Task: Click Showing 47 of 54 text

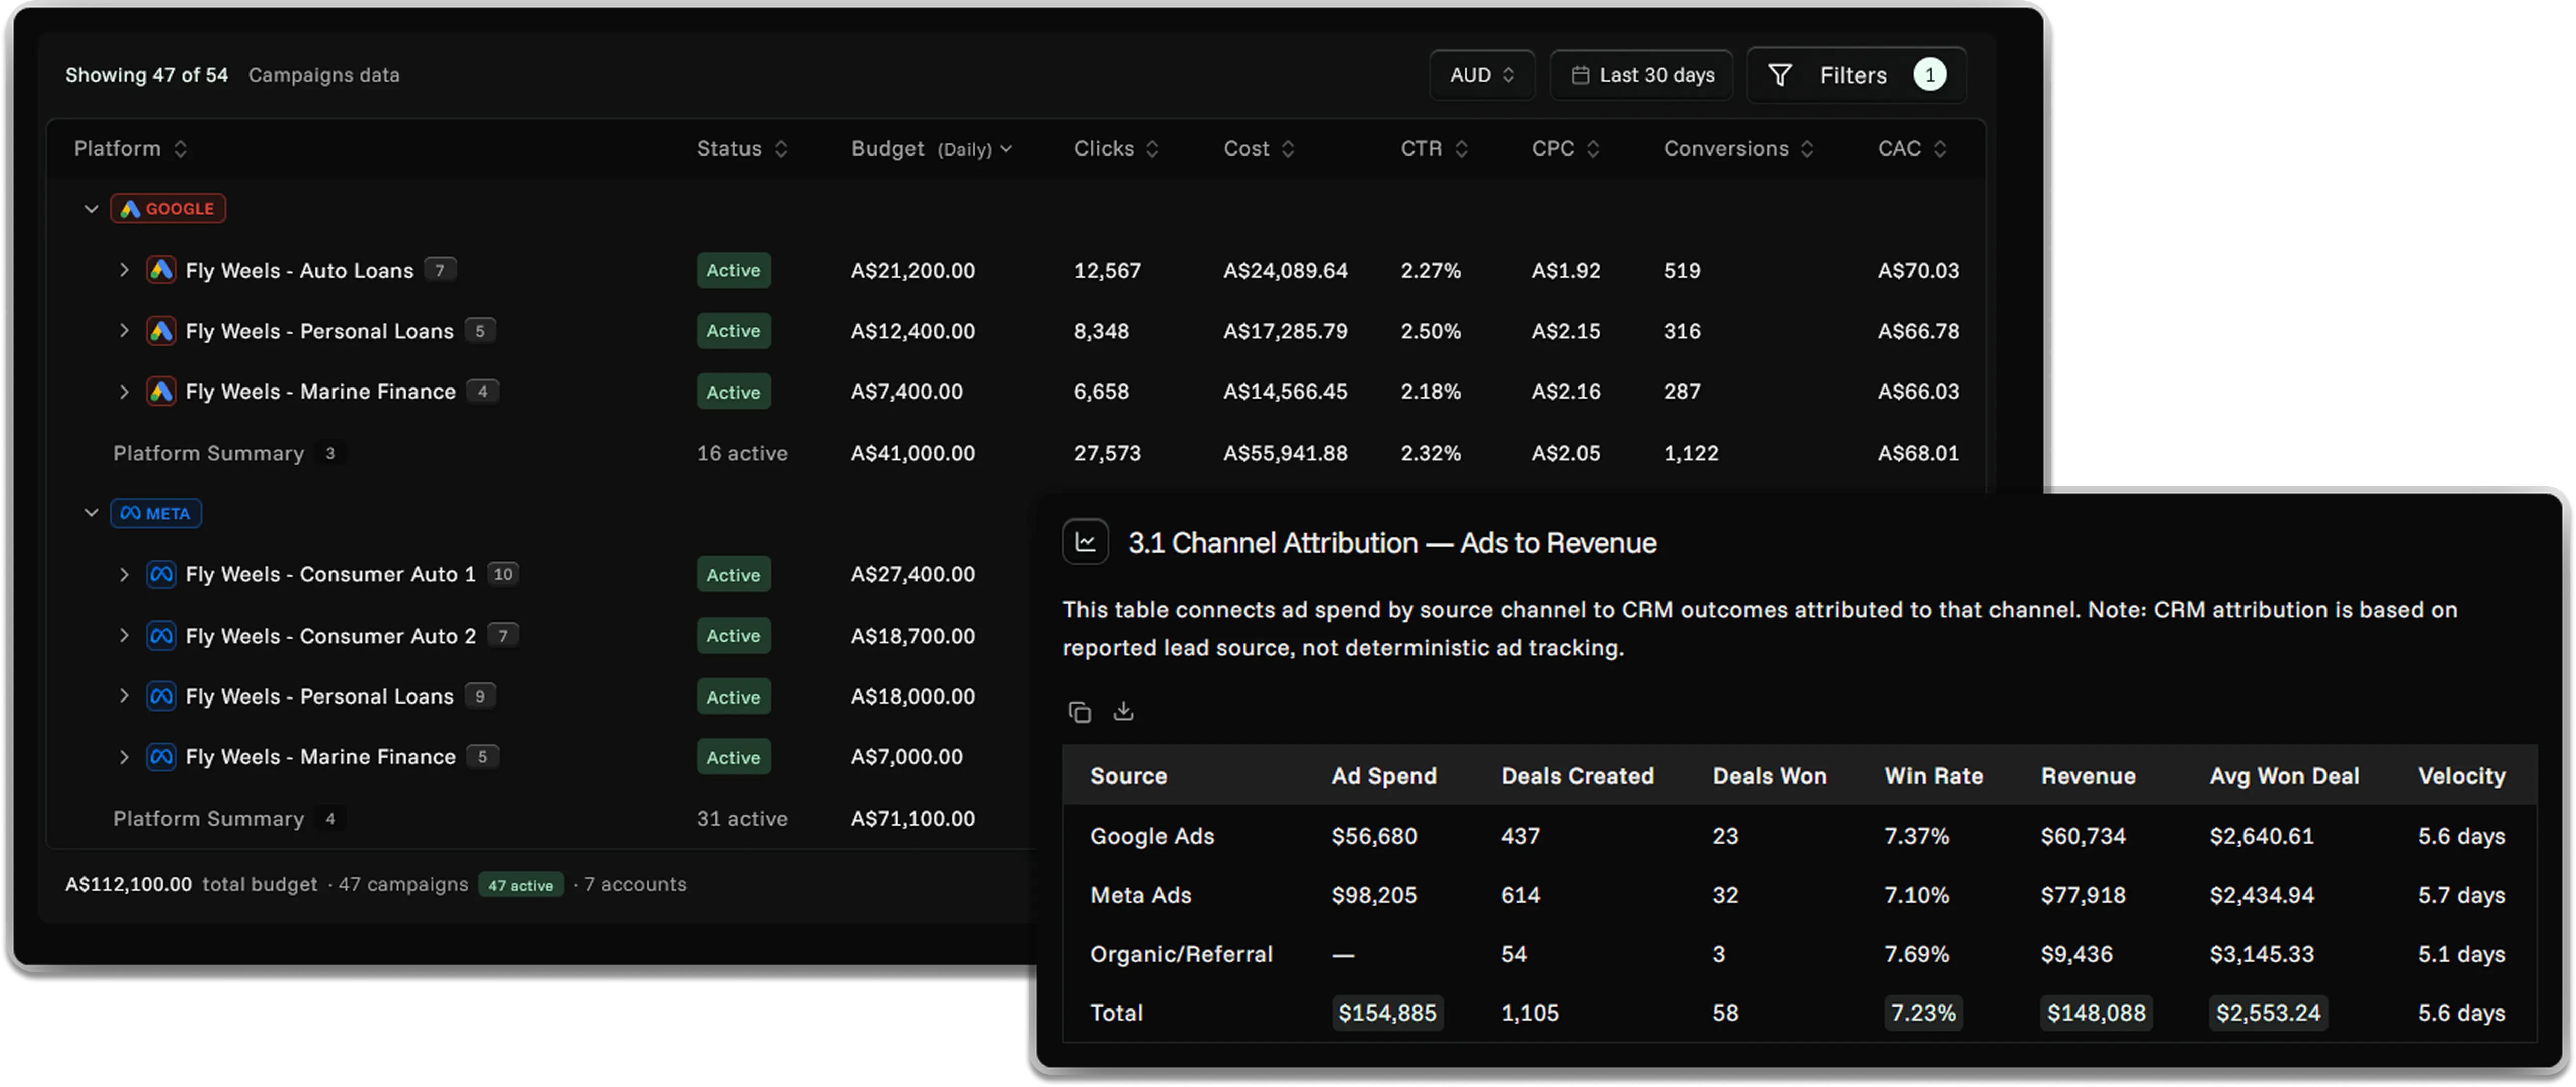Action: (x=147, y=75)
